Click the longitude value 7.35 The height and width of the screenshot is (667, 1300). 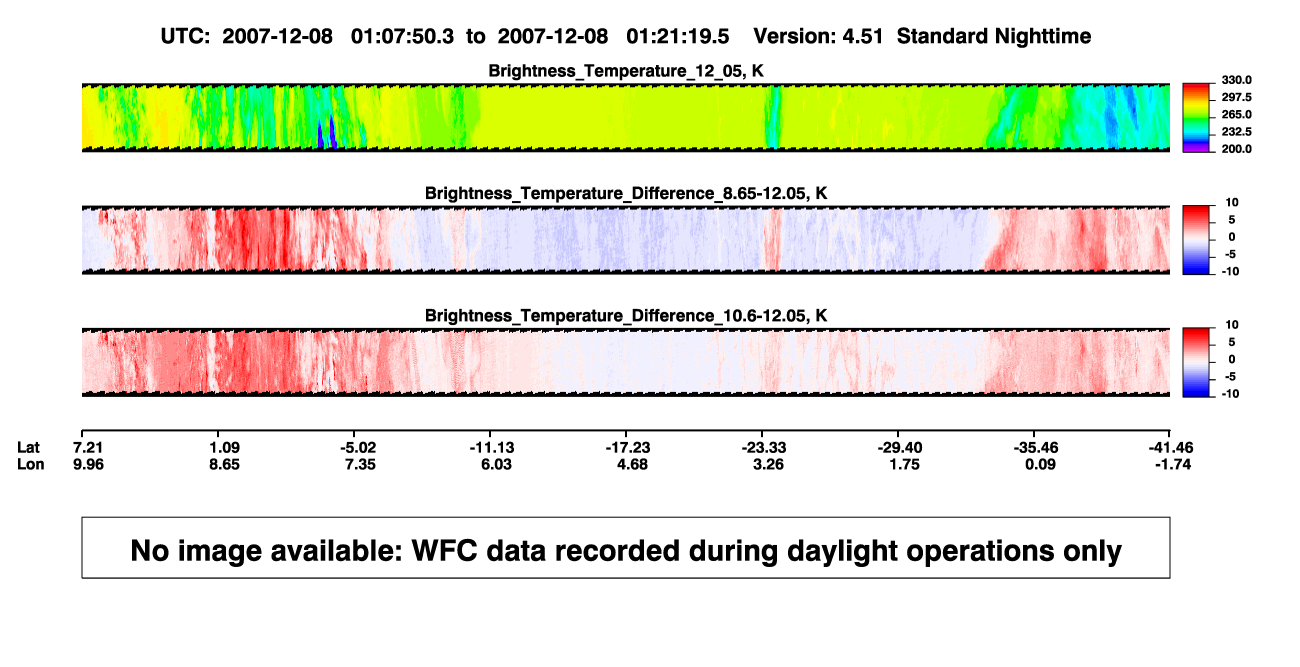360,464
